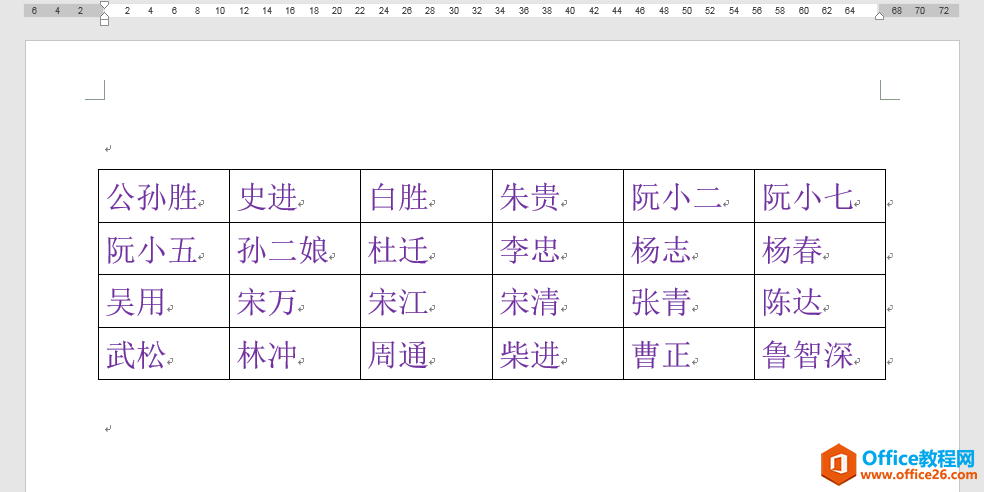Click the table cell containing 陈达

click(820, 301)
